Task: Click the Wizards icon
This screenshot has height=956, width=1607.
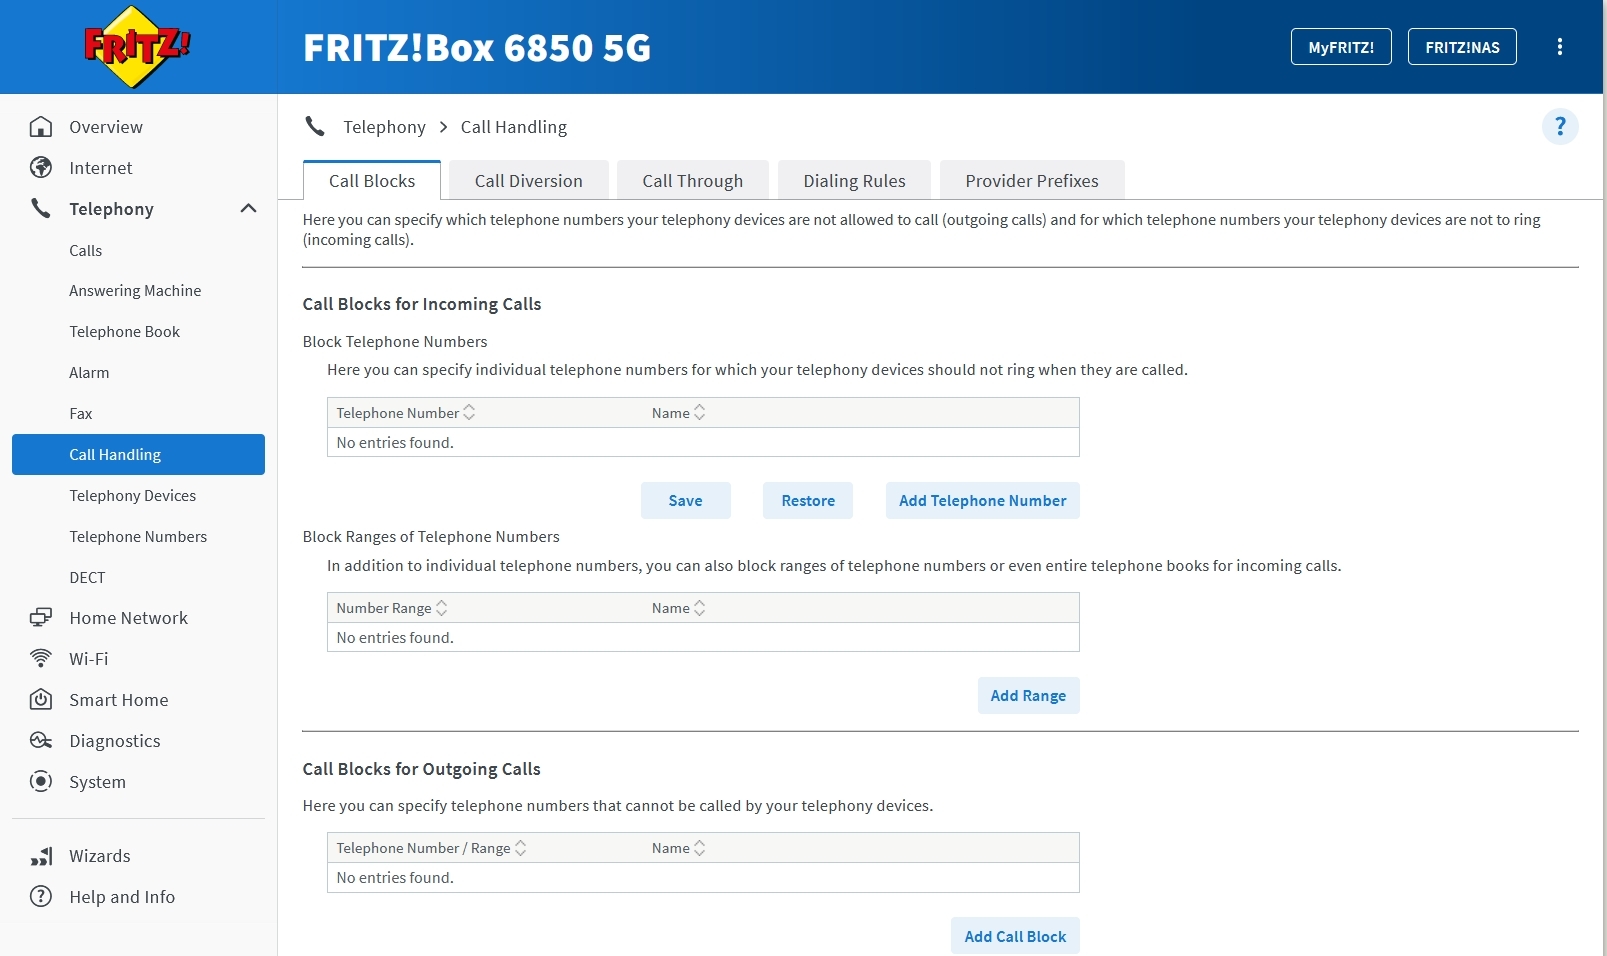Action: tap(41, 856)
